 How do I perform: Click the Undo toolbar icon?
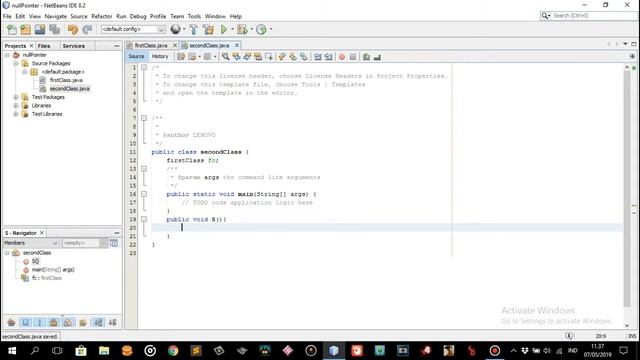pyautogui.click(x=73, y=29)
